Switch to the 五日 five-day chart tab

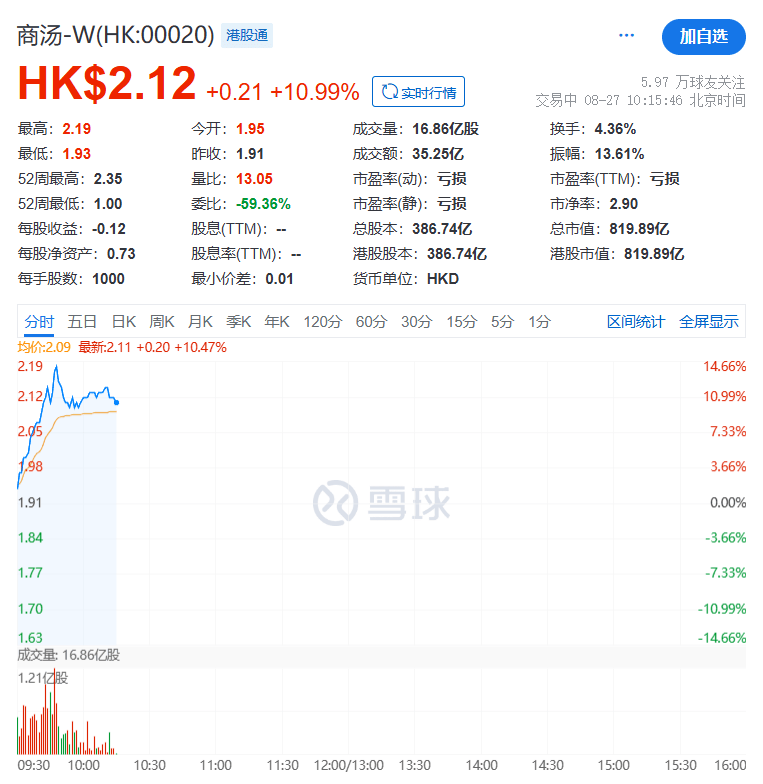coord(82,321)
